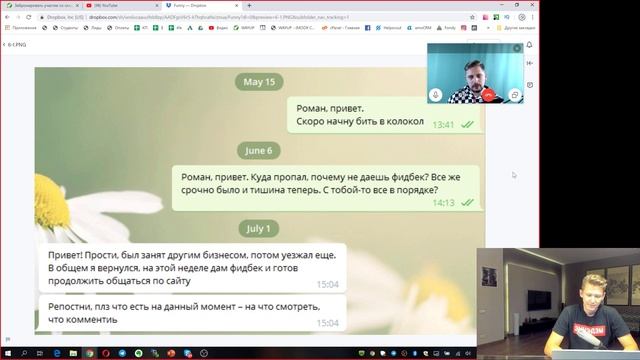Open the Helpscout bookmark
The width and height of the screenshot is (640, 360).
pos(389,28)
